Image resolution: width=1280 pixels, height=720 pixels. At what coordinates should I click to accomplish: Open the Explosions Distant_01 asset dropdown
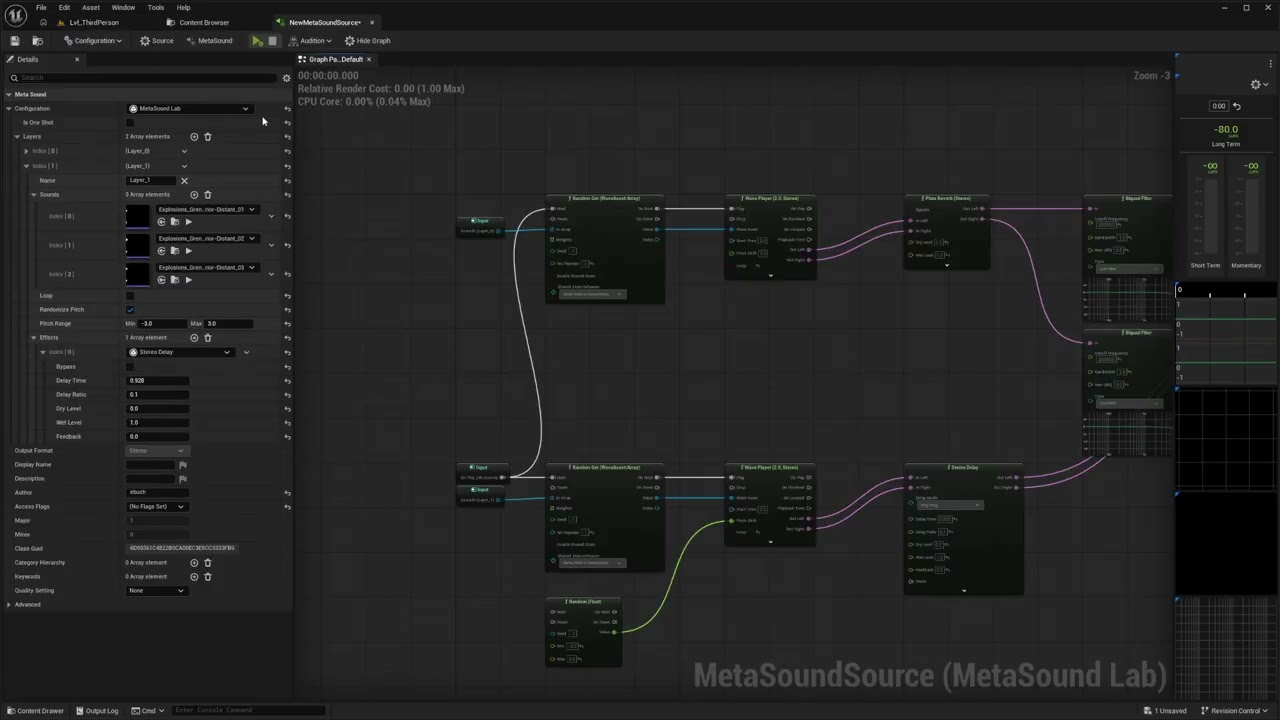(207, 210)
